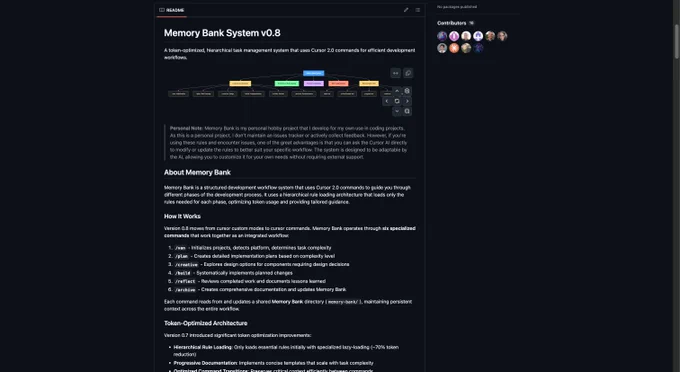This screenshot has height=372, width=680.
Task: Open the orange contributor avatar
Action: 454,48
